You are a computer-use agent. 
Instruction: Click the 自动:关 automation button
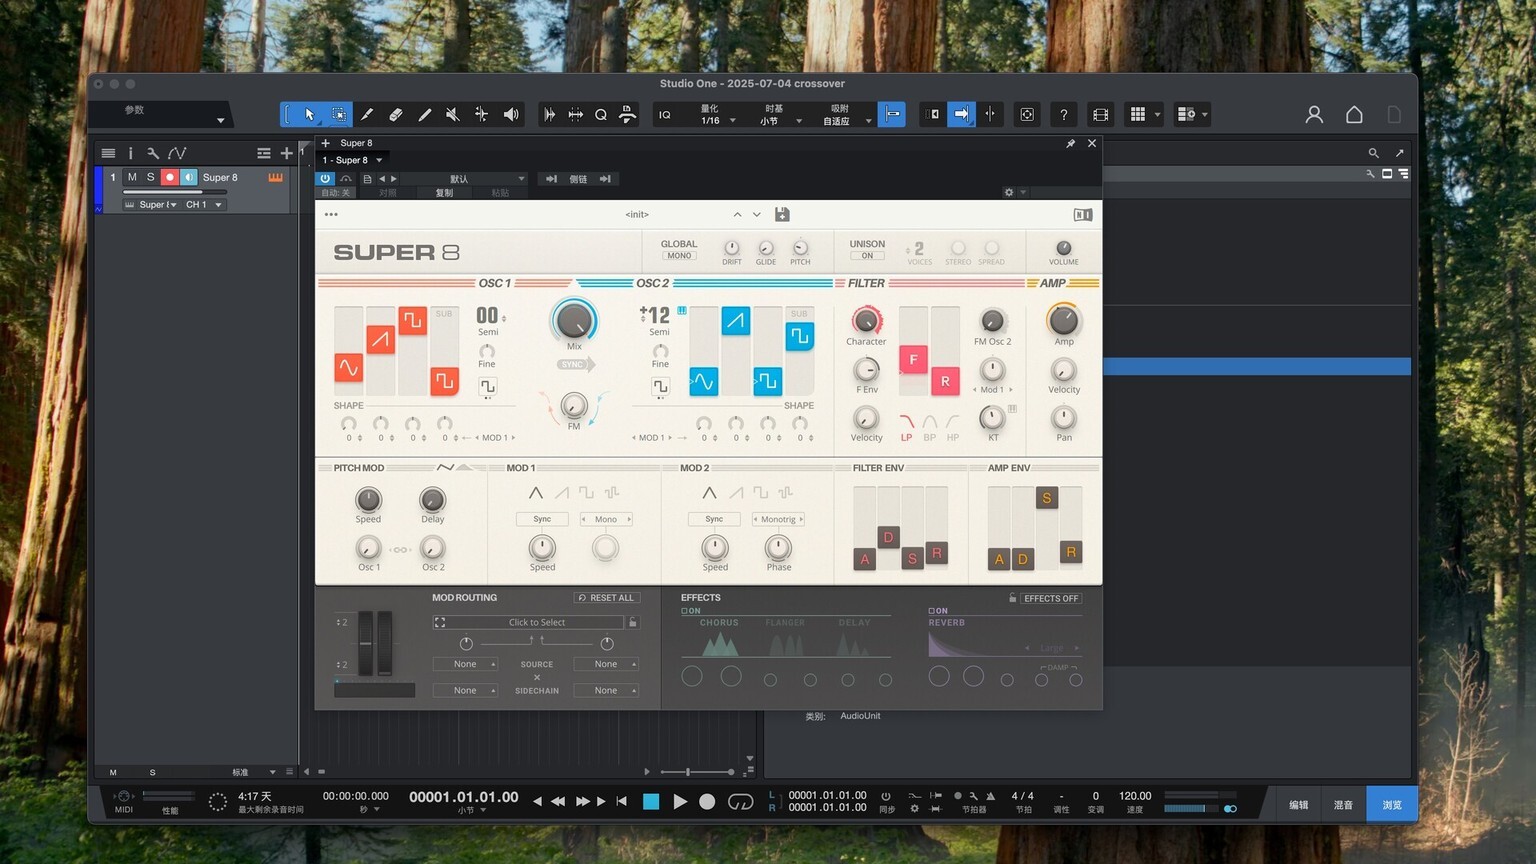tap(336, 193)
